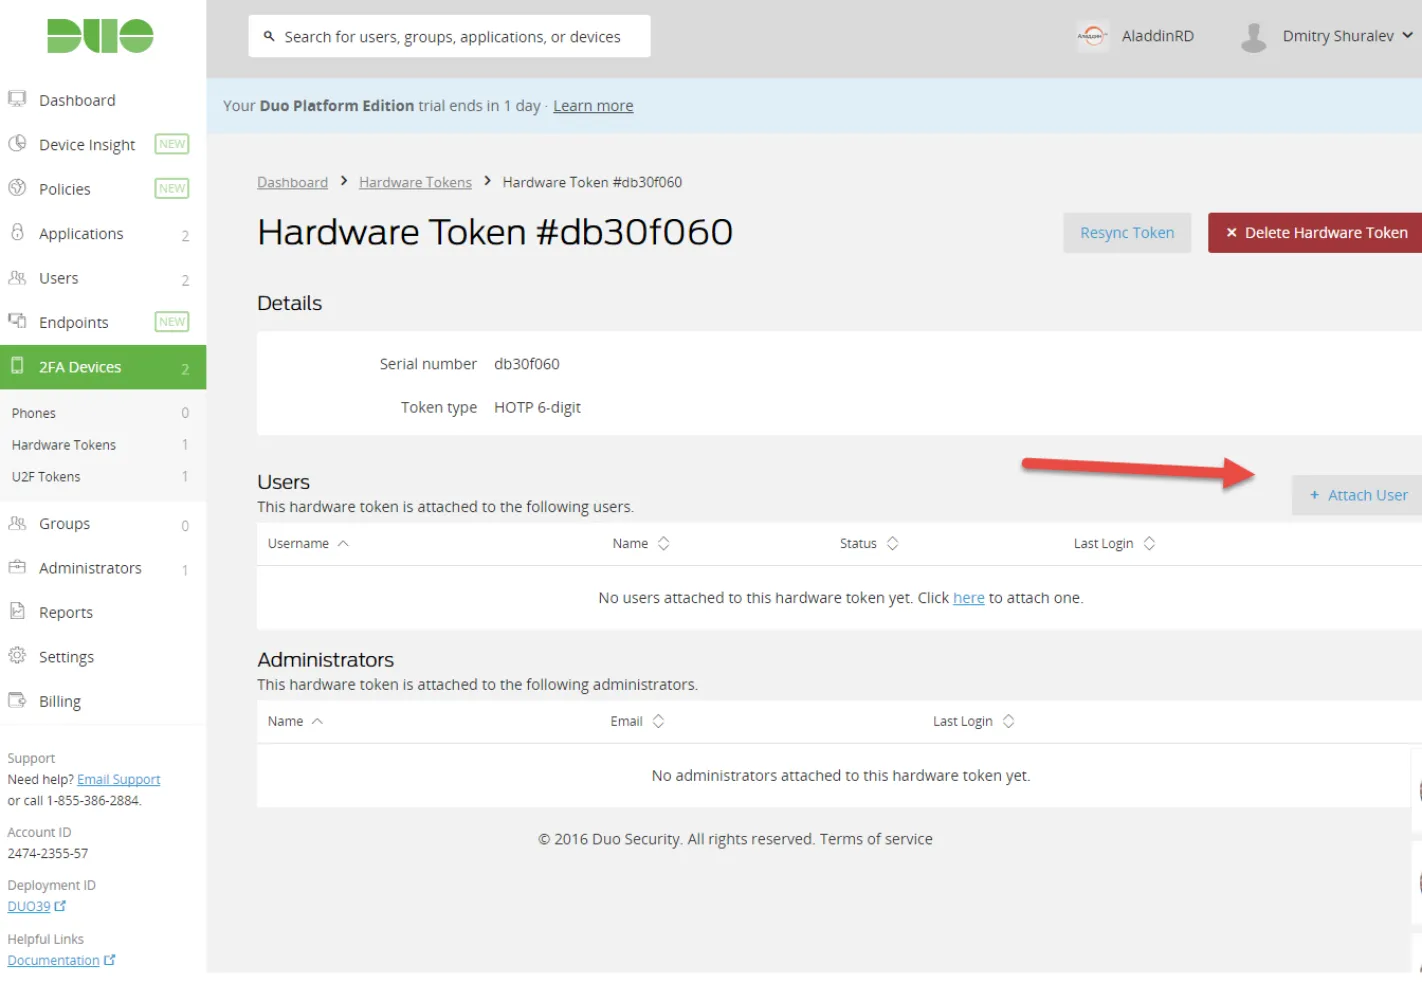Sort users table by Status arrow
This screenshot has height=984, width=1422.
click(892, 543)
